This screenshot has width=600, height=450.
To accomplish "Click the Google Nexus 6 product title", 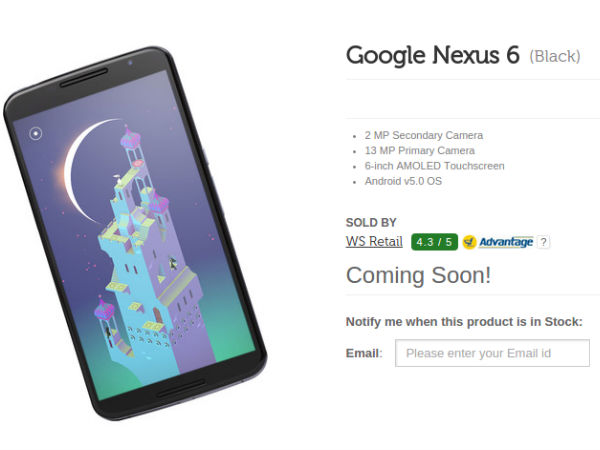I will pyautogui.click(x=432, y=55).
